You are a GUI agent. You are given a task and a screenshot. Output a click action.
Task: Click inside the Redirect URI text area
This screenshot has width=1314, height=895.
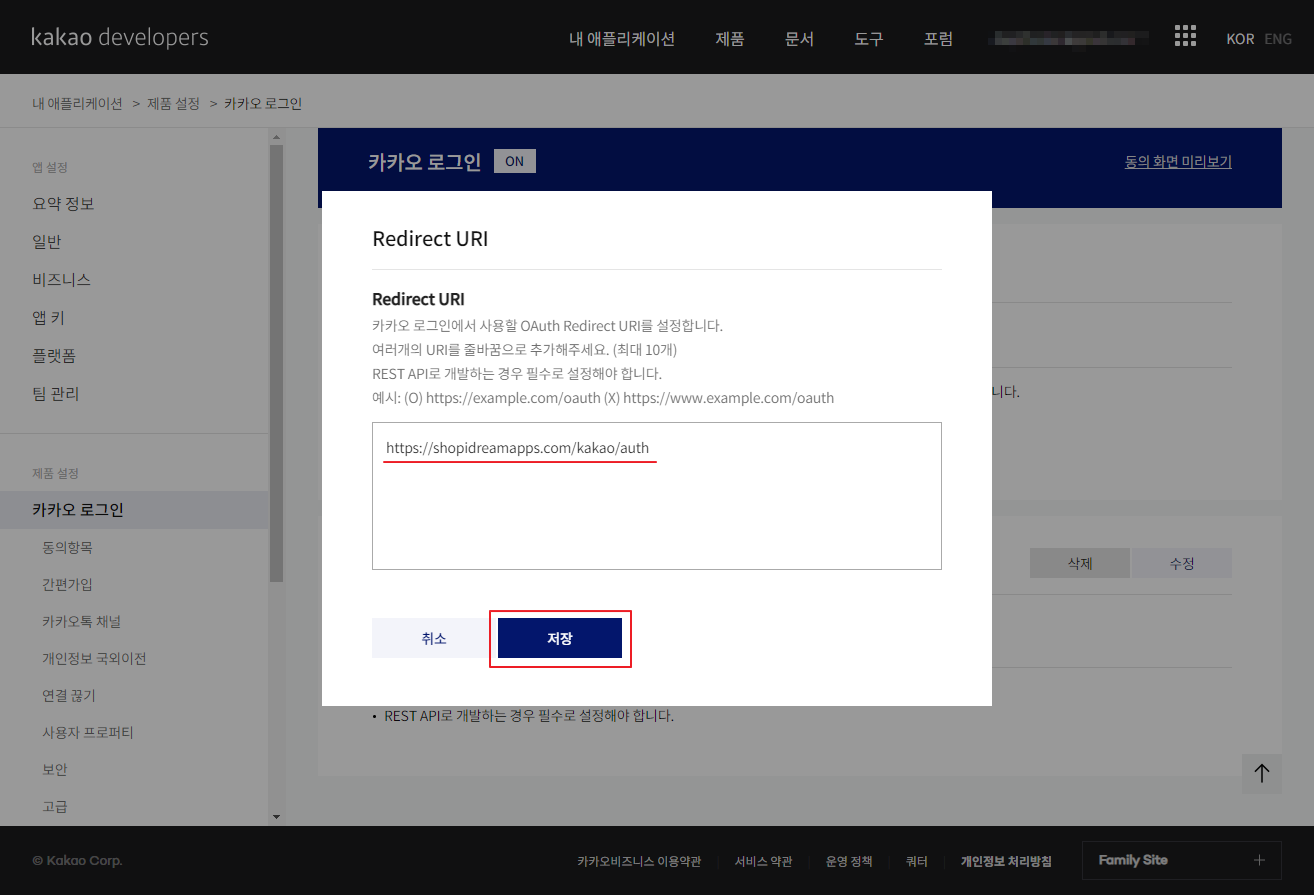pos(657,496)
